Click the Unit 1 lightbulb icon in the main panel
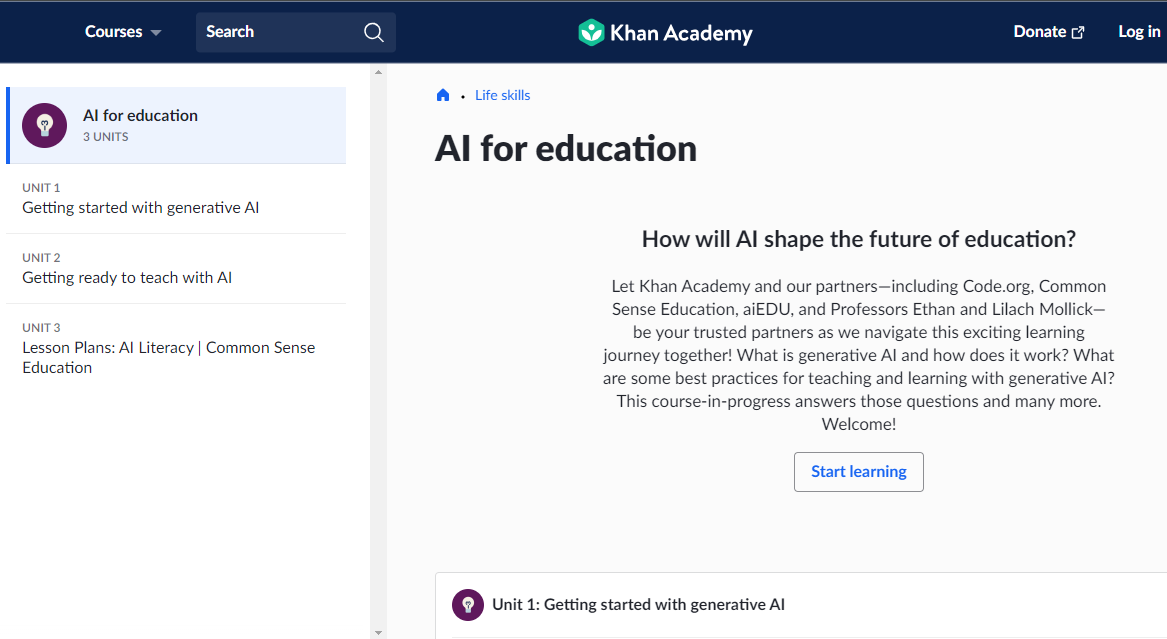Image resolution: width=1167 pixels, height=639 pixels. [468, 605]
